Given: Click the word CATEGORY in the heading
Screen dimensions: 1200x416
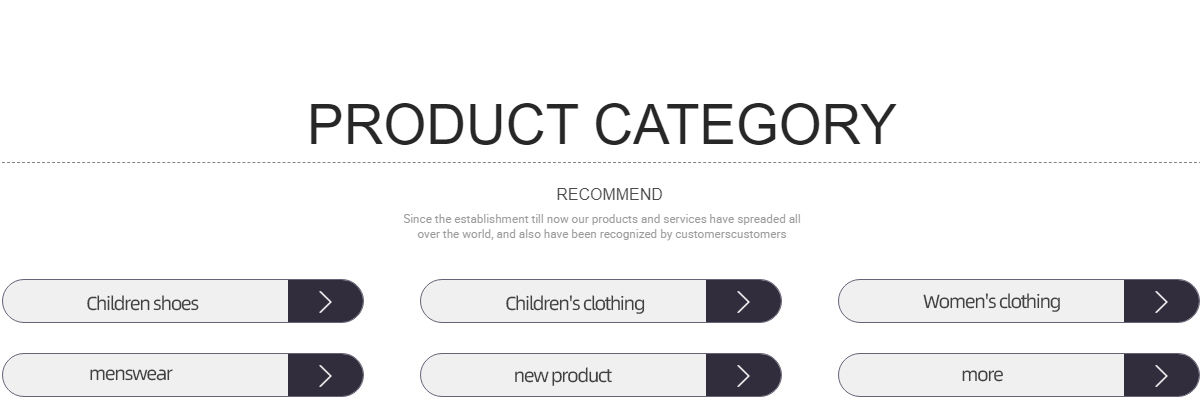Looking at the screenshot, I should 745,125.
